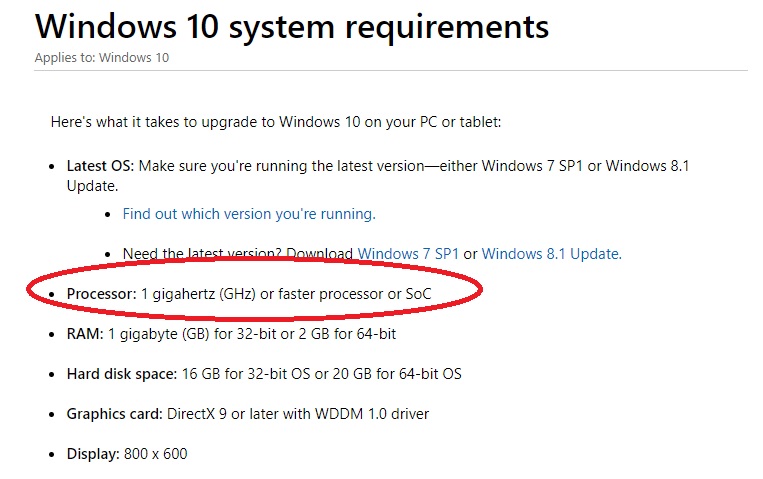This screenshot has height=479, width=763.
Task: Click the bold "RAM:" label
Action: tap(85, 334)
